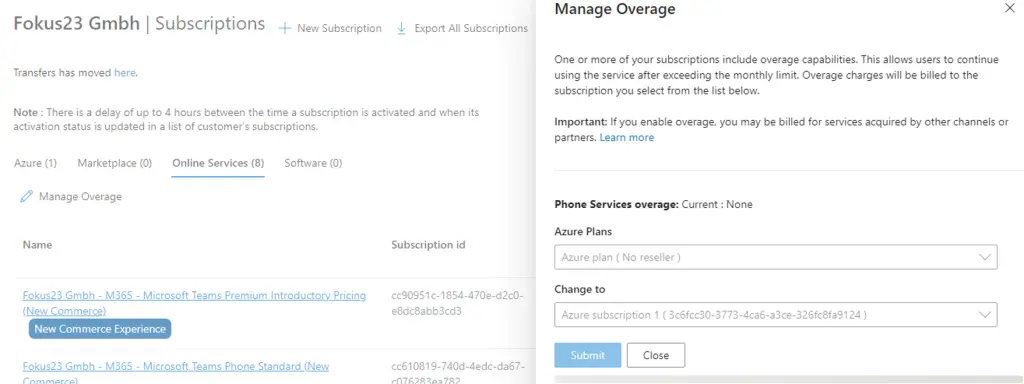The width and height of the screenshot is (1024, 384).
Task: Open the Marketplace (0) tab
Action: (x=114, y=163)
